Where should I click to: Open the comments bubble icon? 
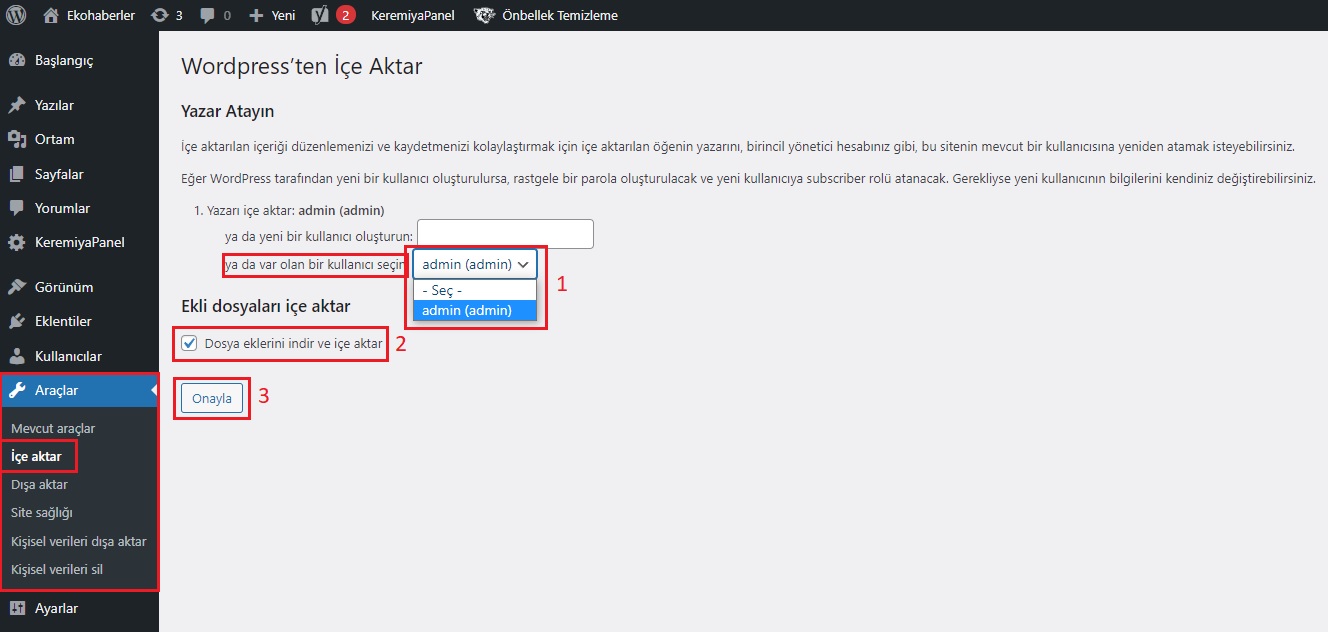pyautogui.click(x=207, y=15)
